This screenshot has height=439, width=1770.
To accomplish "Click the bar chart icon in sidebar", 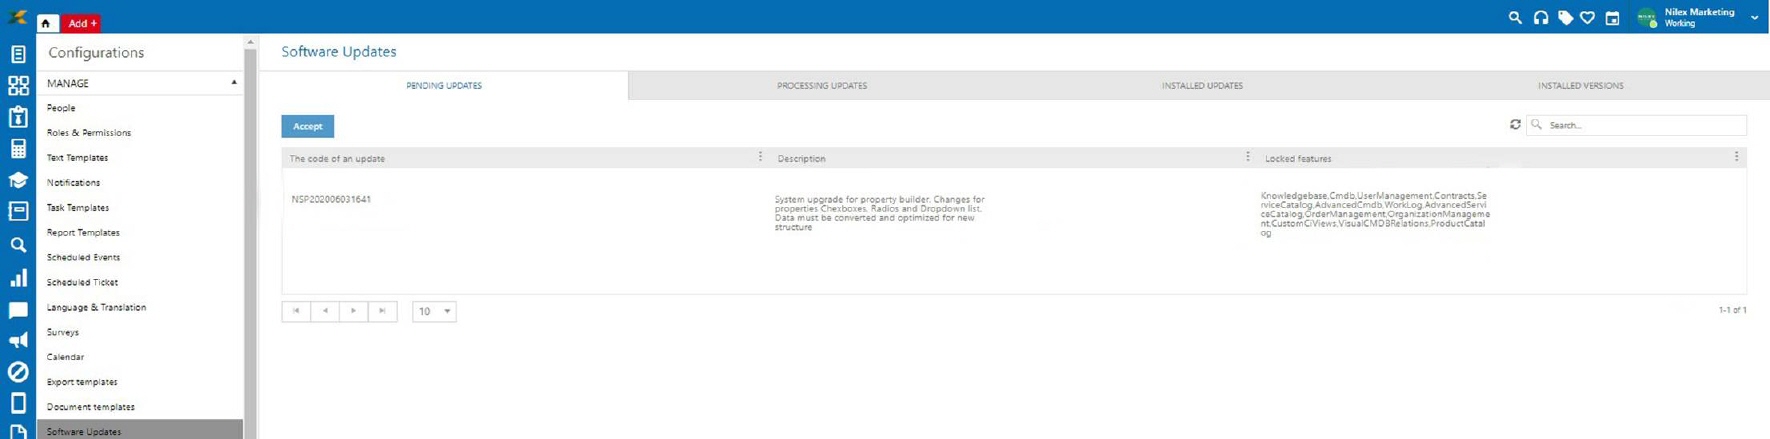I will [18, 278].
